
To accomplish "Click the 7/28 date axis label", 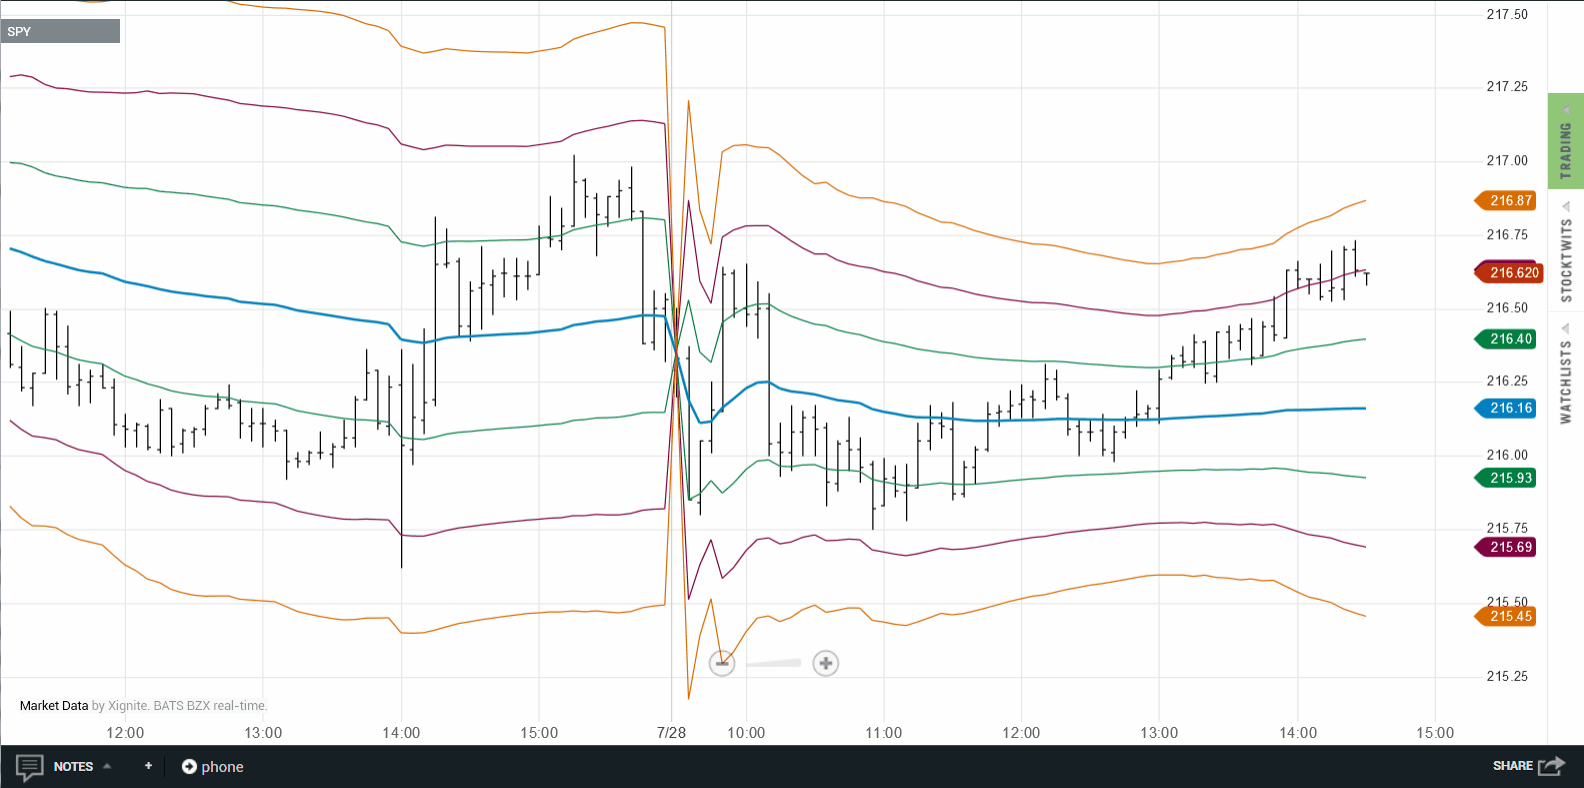I will pos(671,732).
